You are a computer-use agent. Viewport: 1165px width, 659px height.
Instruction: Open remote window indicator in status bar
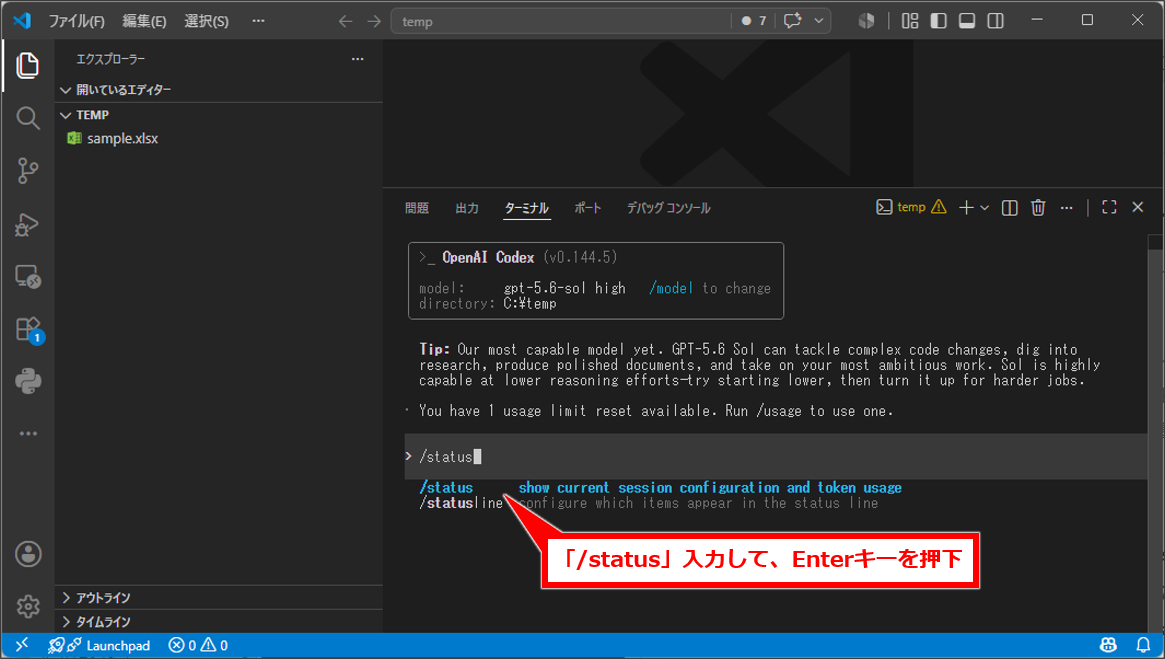(x=22, y=645)
